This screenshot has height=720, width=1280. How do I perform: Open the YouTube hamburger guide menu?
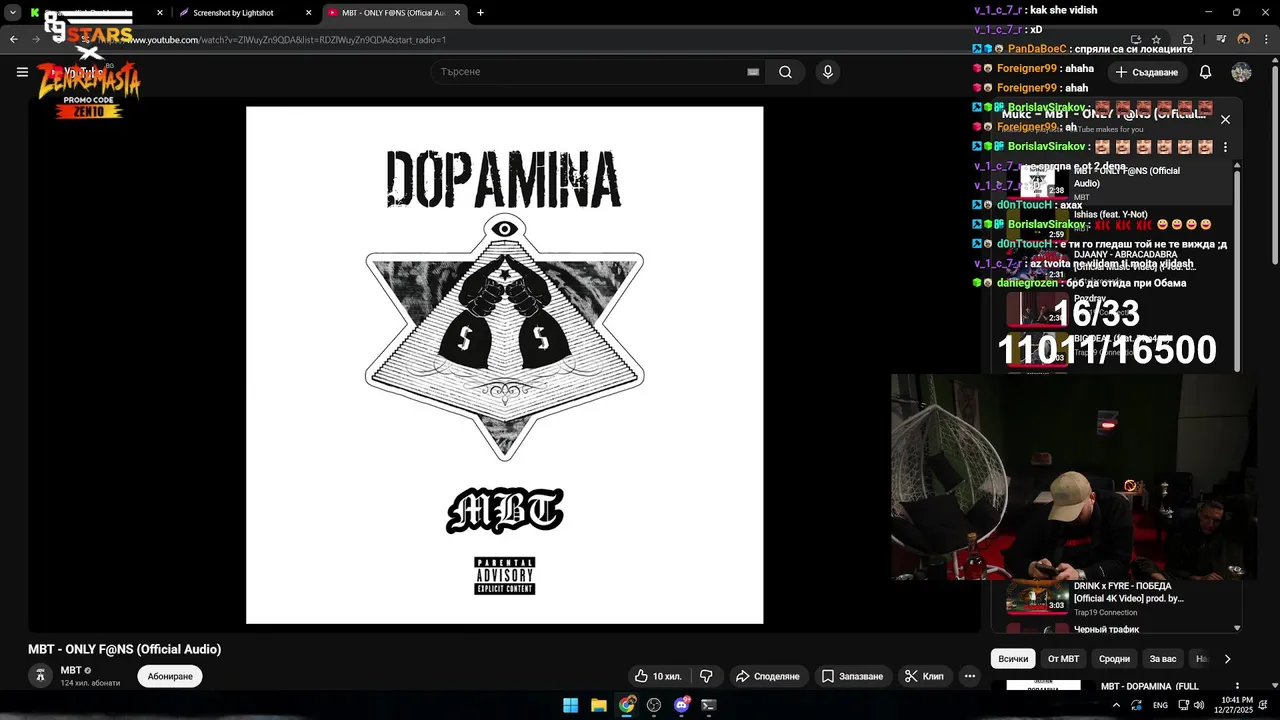pos(22,72)
